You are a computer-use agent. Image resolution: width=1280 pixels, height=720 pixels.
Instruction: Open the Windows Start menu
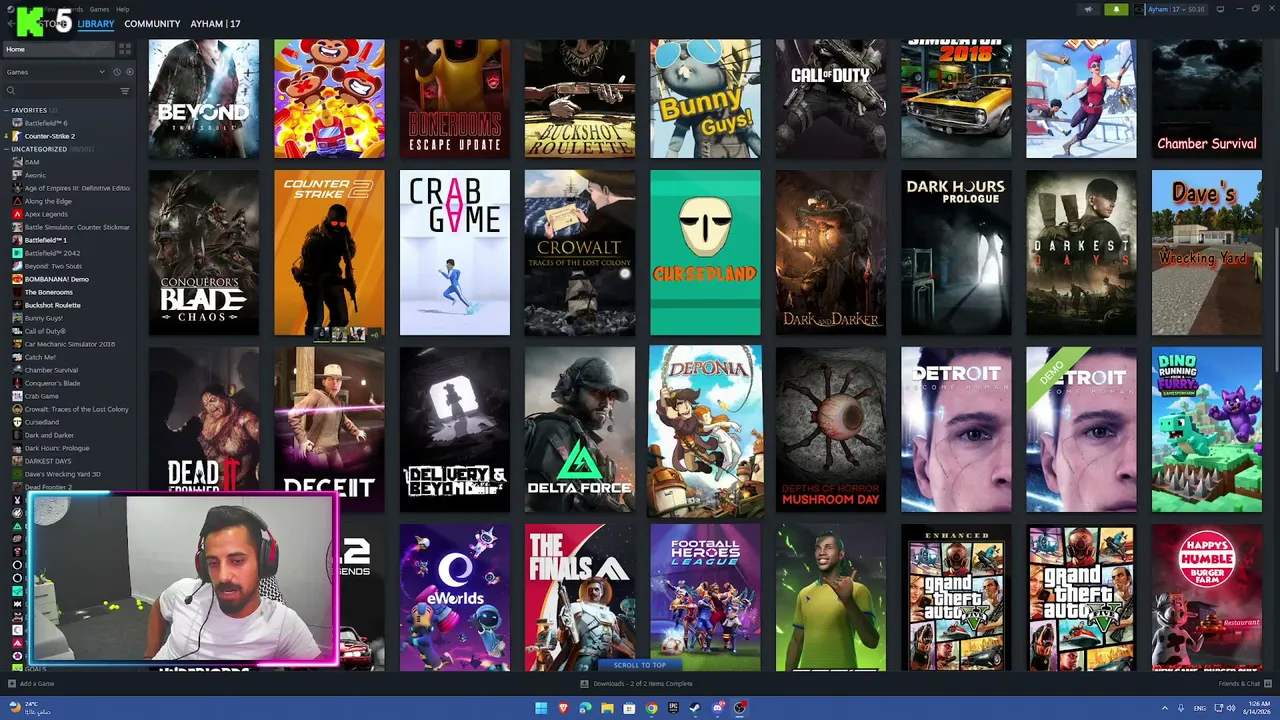click(x=541, y=708)
